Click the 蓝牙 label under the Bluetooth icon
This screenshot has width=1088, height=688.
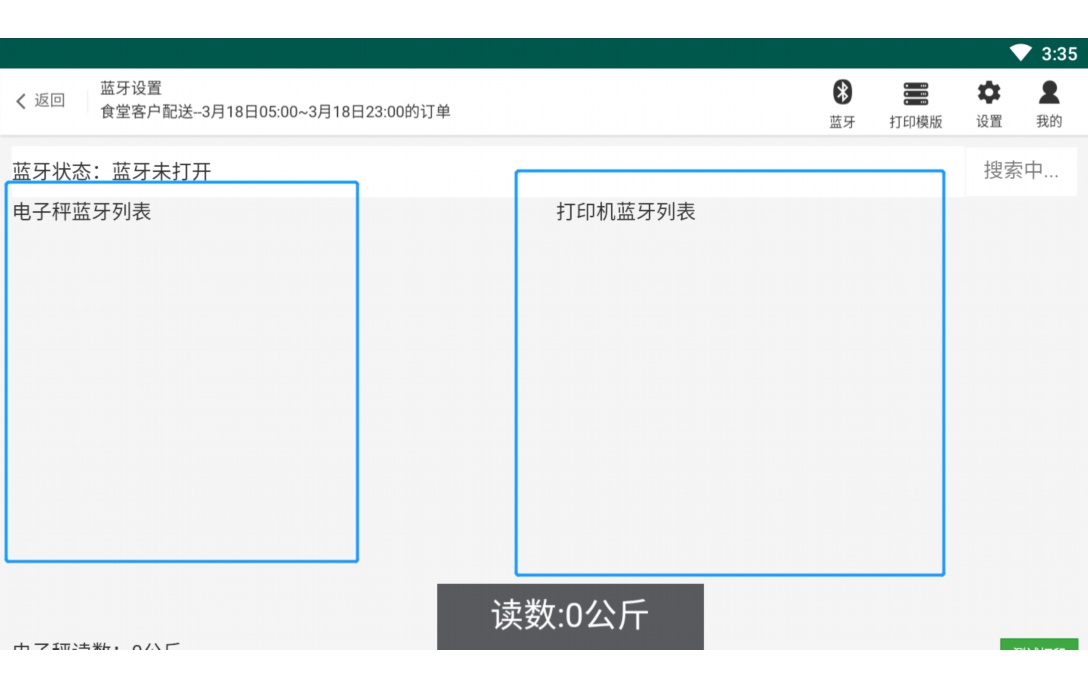pyautogui.click(x=842, y=121)
